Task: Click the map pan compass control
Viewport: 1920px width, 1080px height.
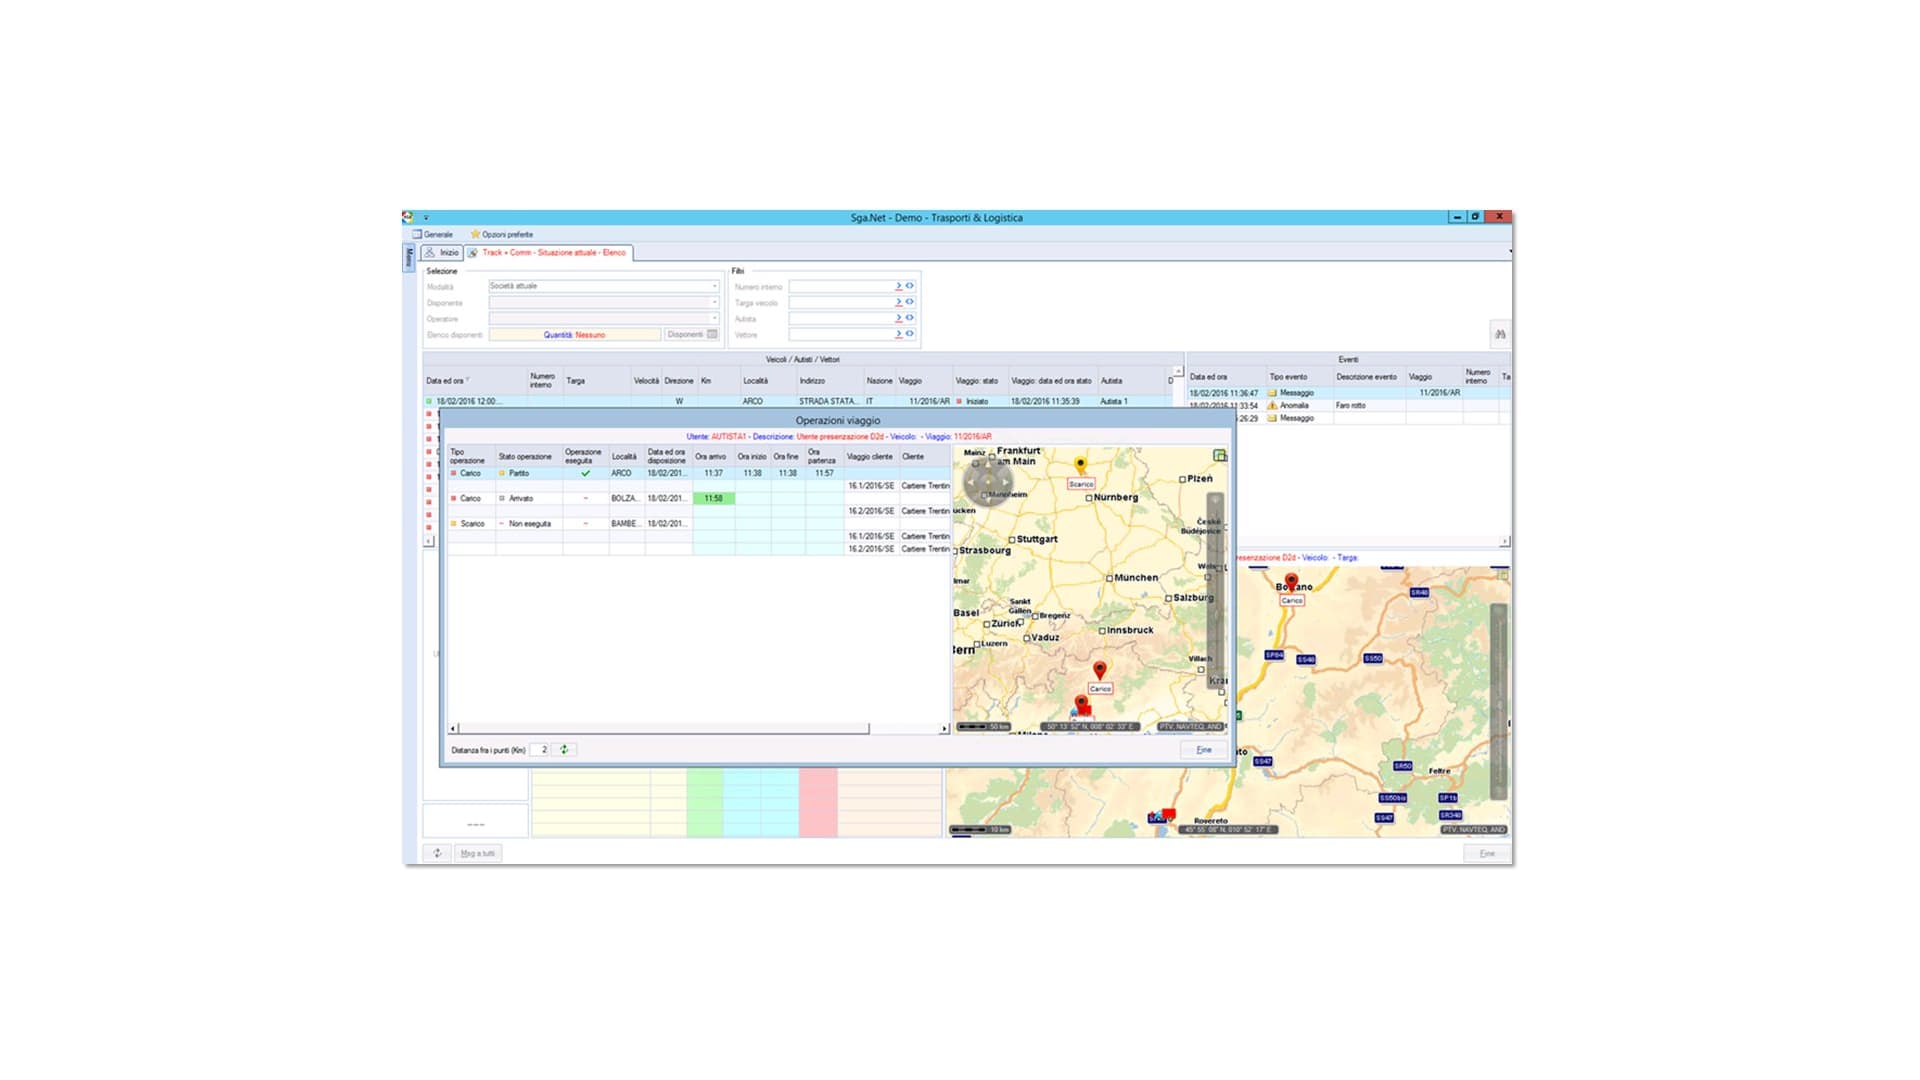Action: tap(988, 482)
